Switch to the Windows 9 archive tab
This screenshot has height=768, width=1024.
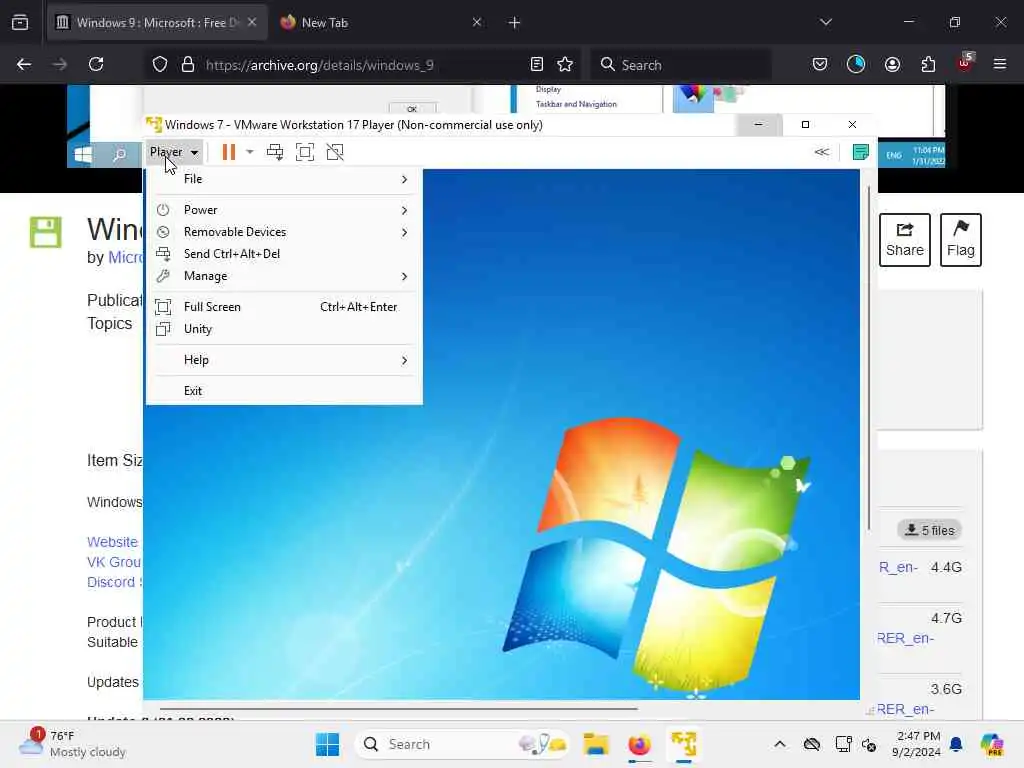coord(157,23)
